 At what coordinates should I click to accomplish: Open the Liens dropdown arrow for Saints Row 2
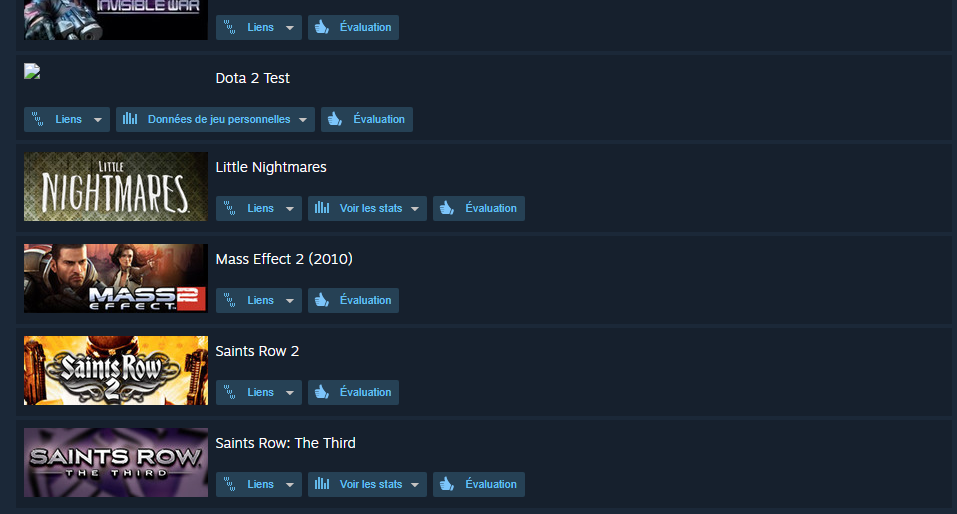coord(290,393)
